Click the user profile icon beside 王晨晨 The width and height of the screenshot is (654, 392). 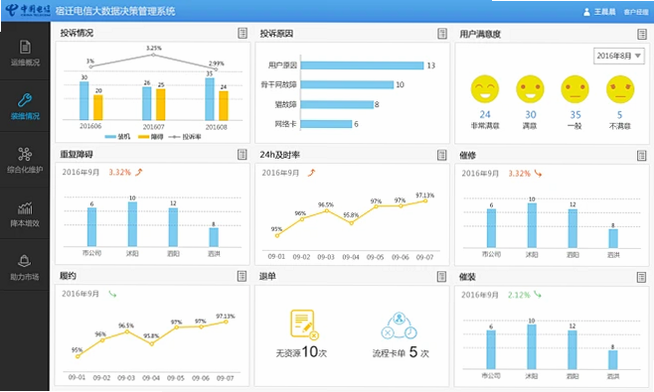[x=586, y=12]
